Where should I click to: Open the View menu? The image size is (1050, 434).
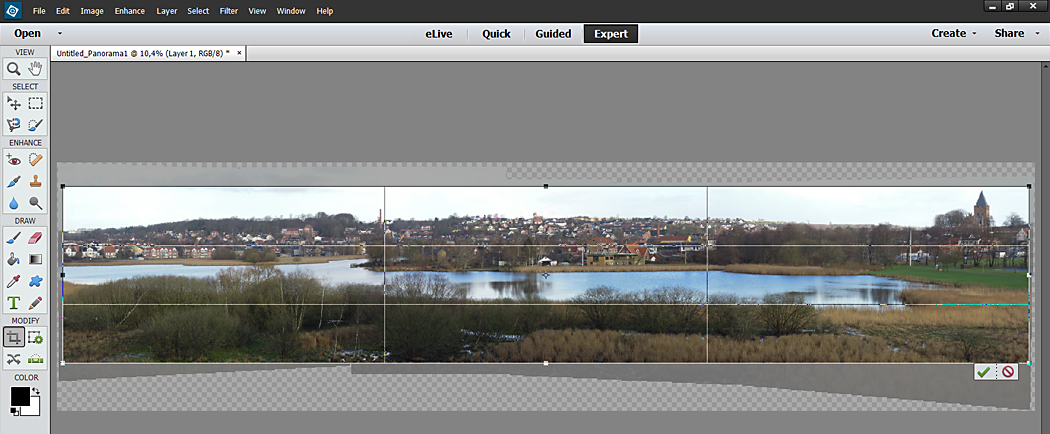(257, 11)
